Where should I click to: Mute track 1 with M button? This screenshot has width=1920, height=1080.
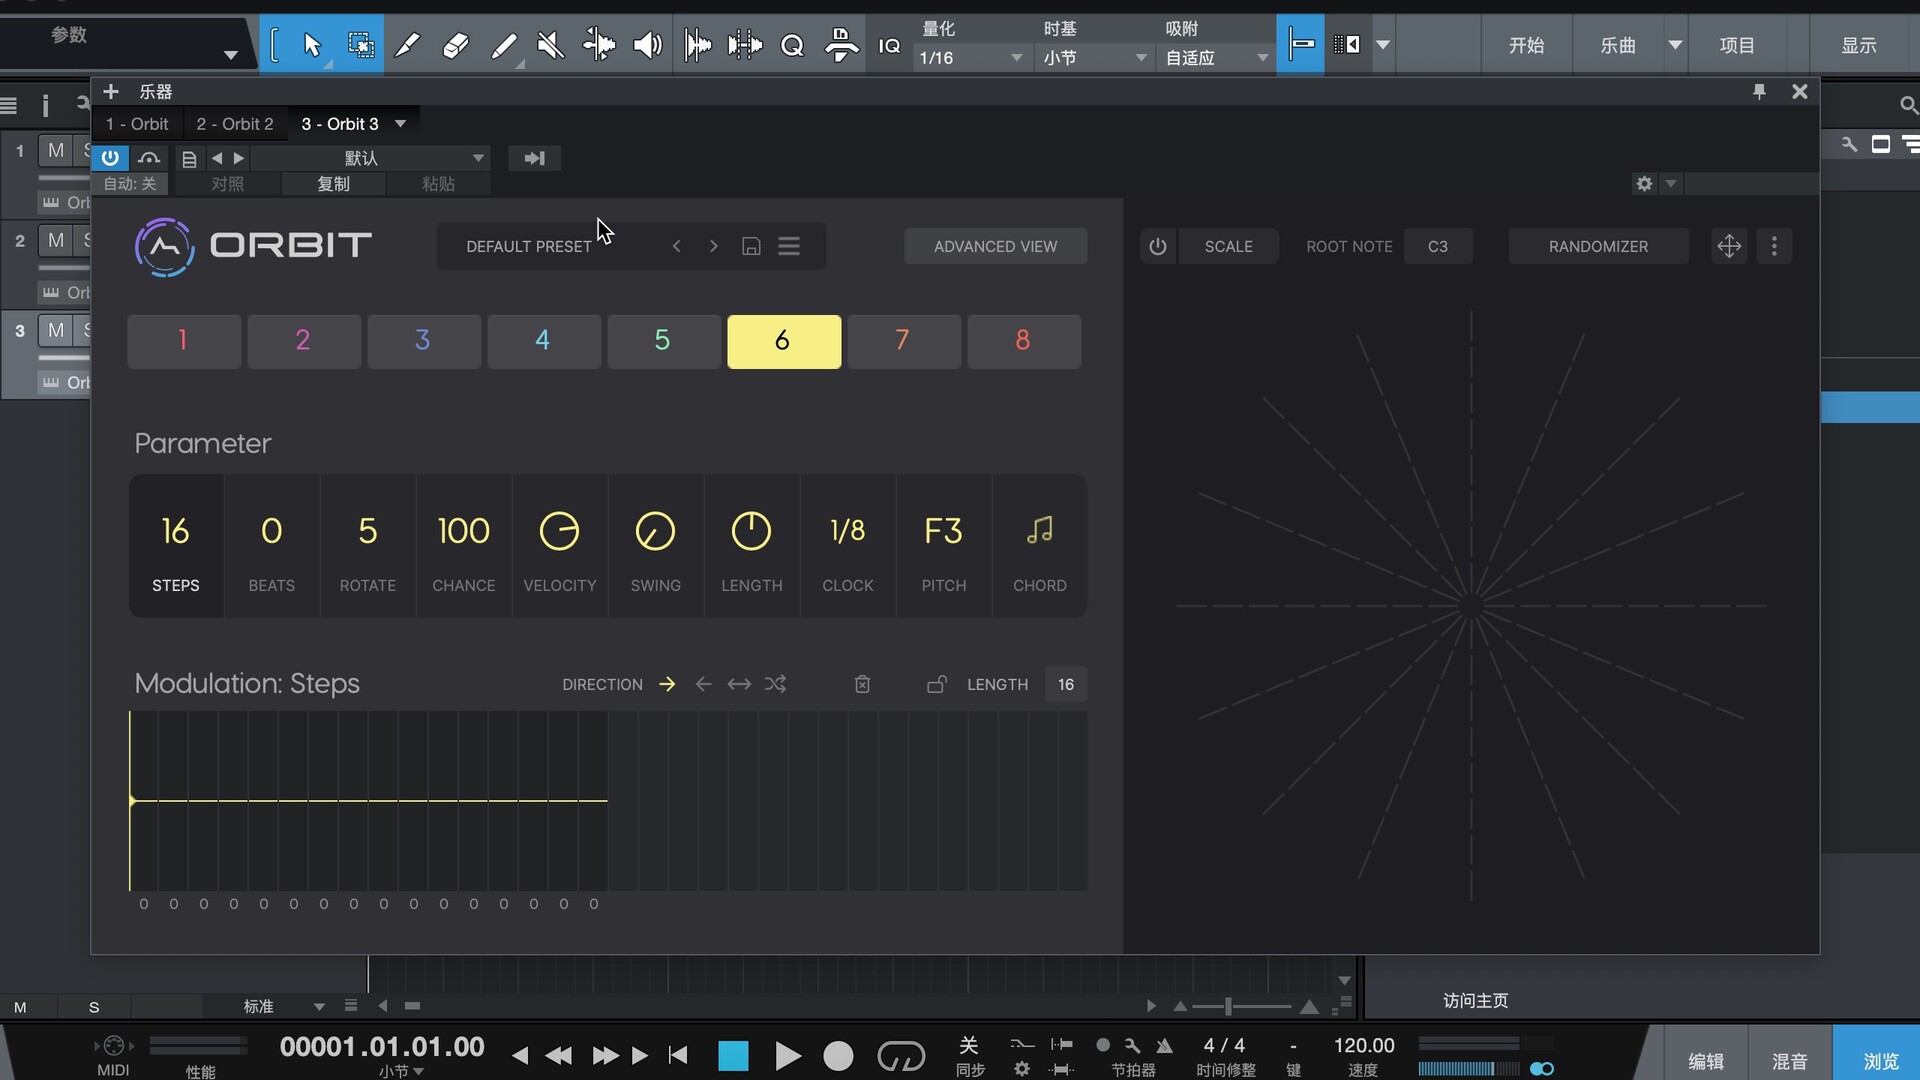coord(56,151)
